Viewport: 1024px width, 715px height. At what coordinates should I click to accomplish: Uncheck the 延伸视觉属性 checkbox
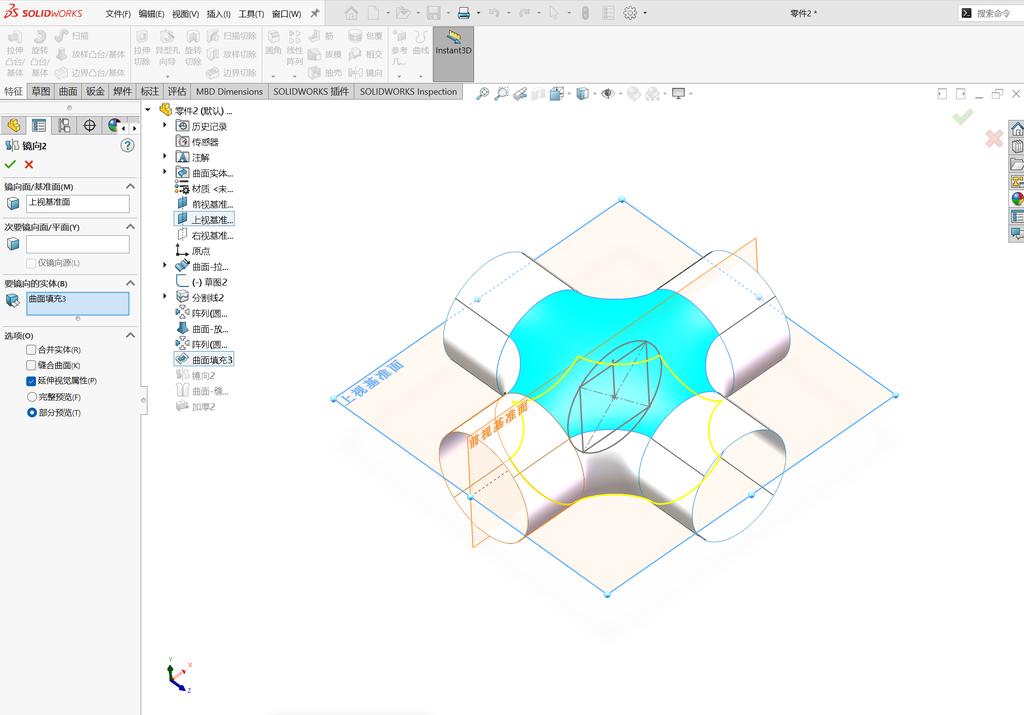[x=31, y=381]
